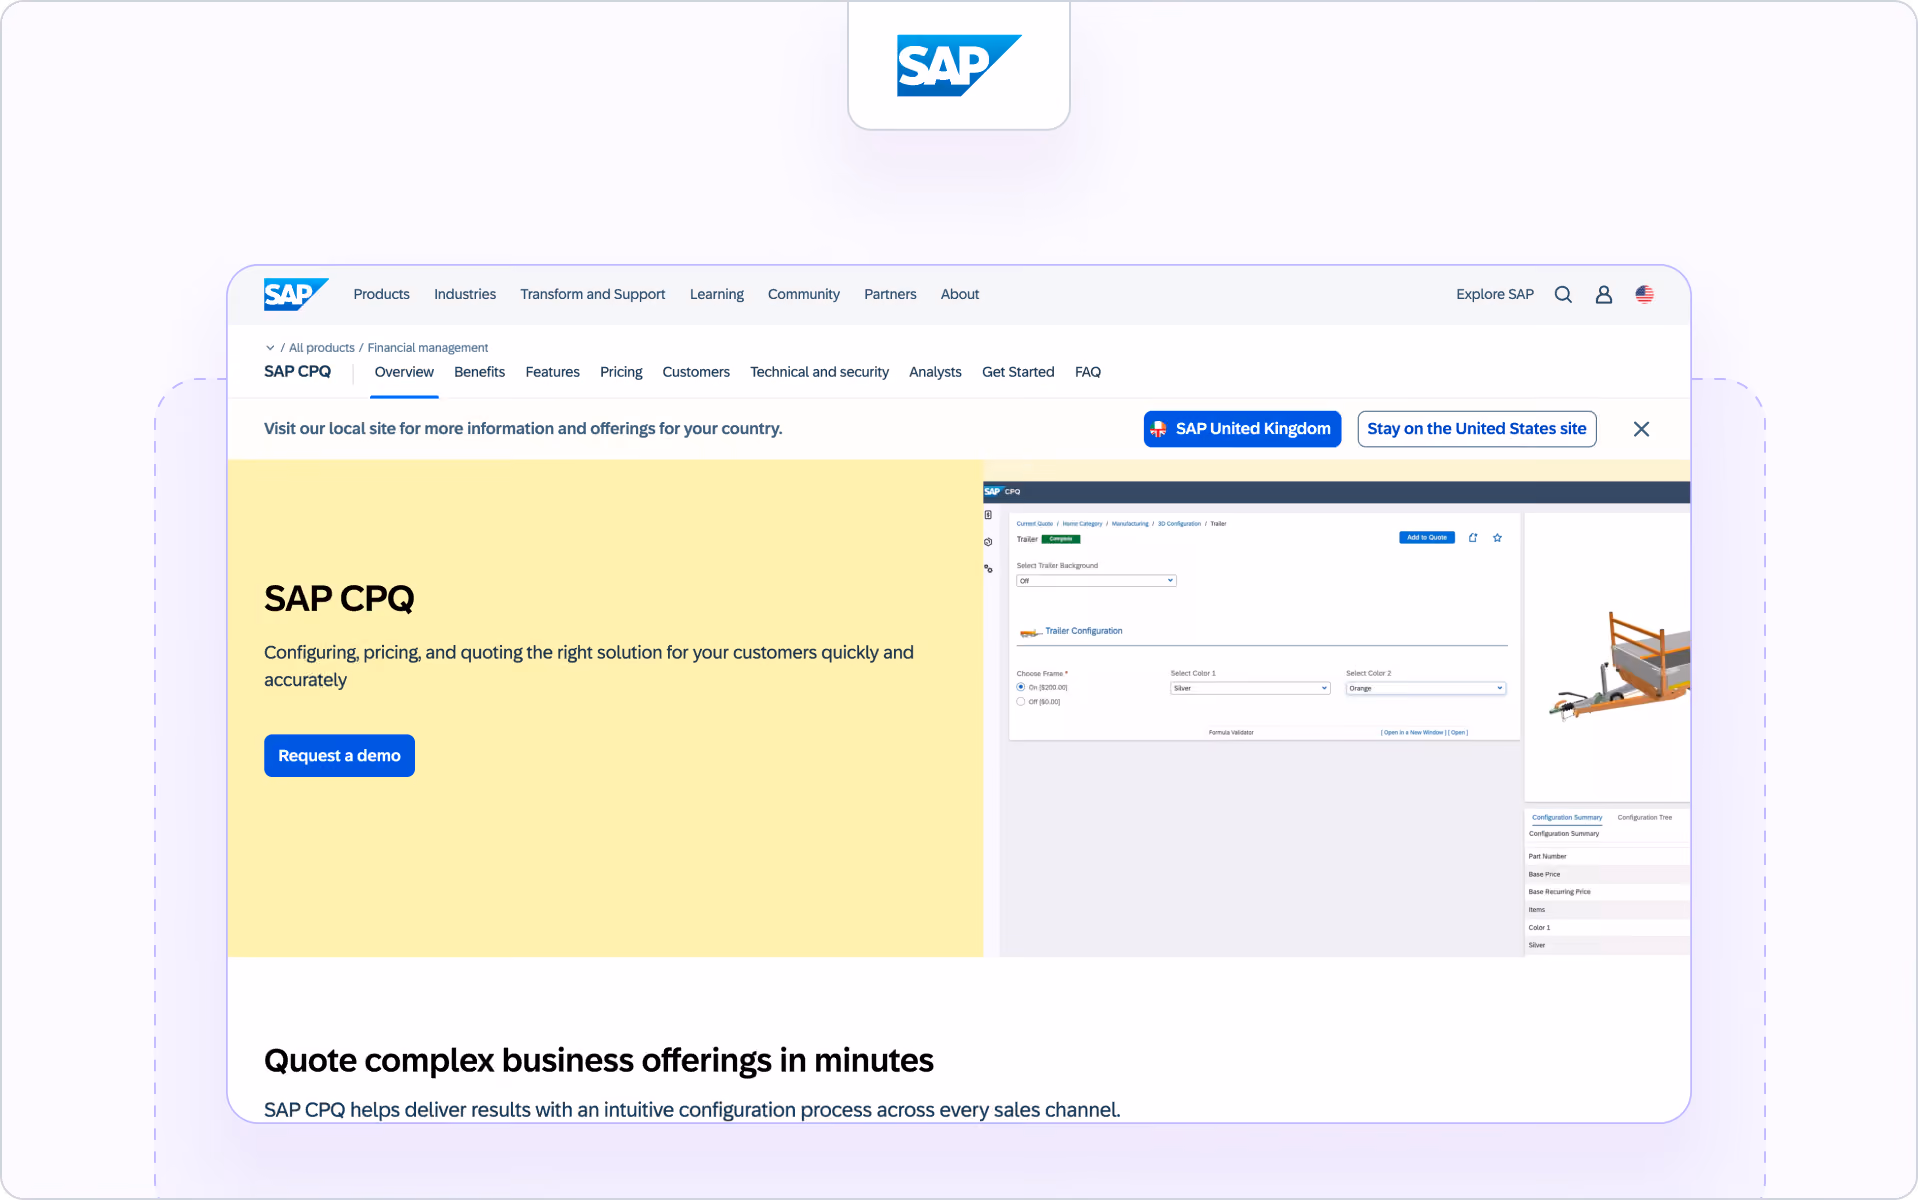Click the Items summary row
The height and width of the screenshot is (1200, 1918).
[x=1608, y=910]
